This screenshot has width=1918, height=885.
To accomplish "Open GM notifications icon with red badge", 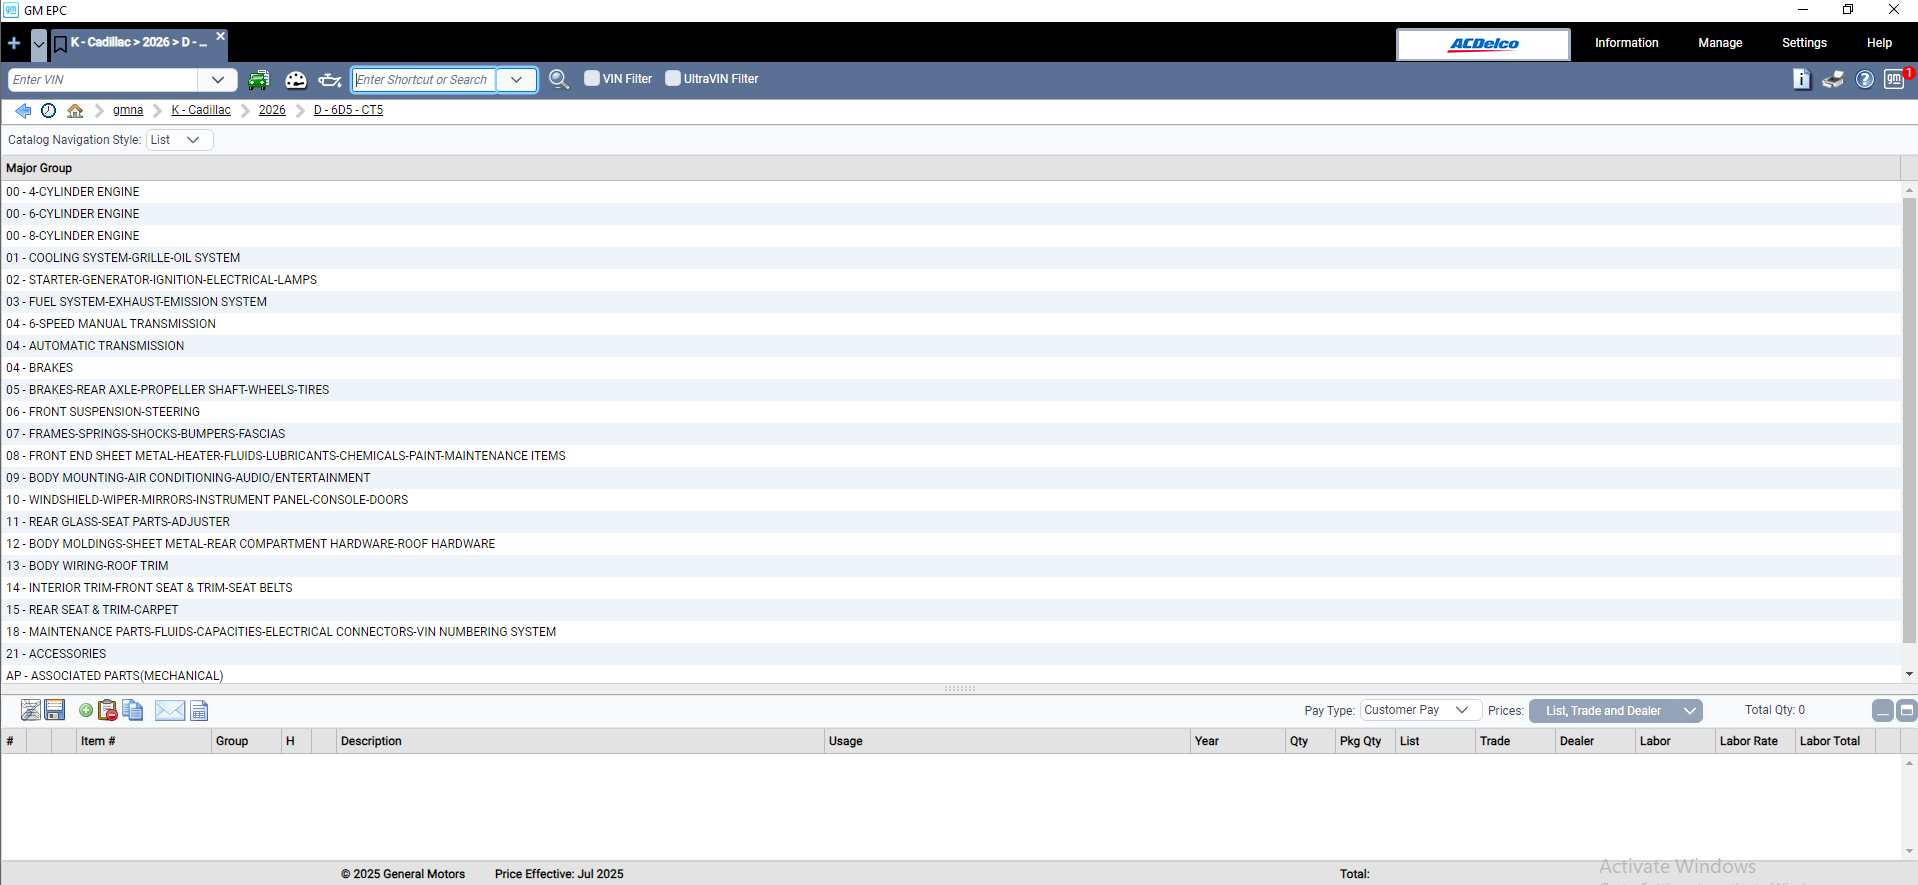I will tap(1896, 78).
